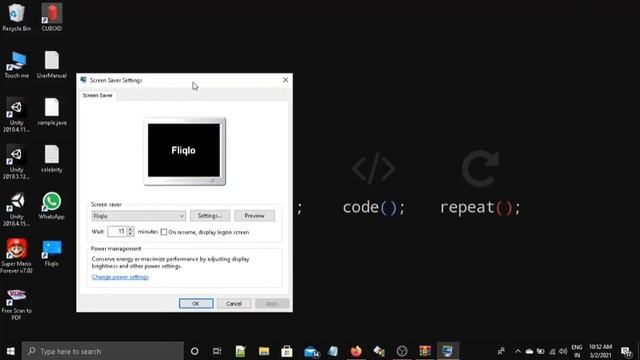Open OBS Studio from the taskbar

pyautogui.click(x=402, y=351)
